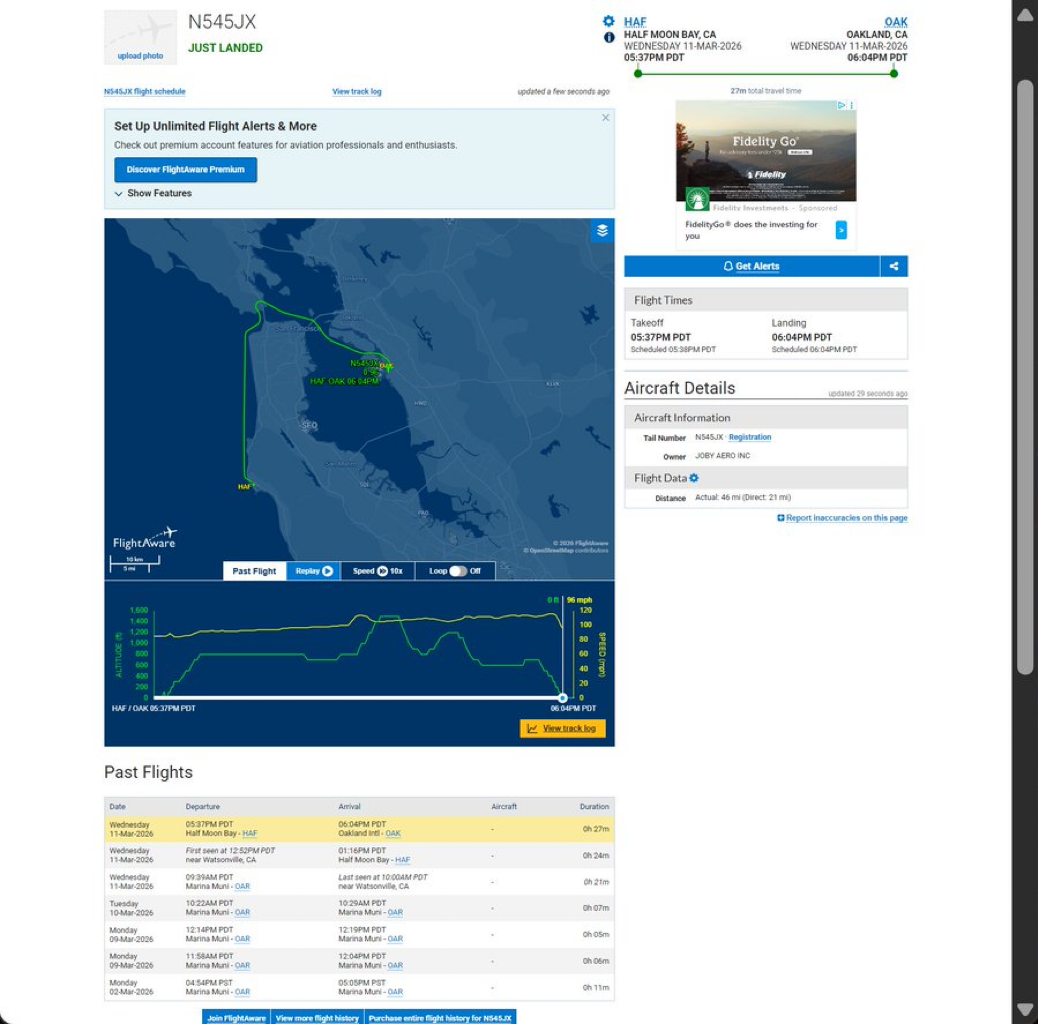Click Discover FlightAware Premium button
The height and width of the screenshot is (1024, 1038).
point(185,169)
